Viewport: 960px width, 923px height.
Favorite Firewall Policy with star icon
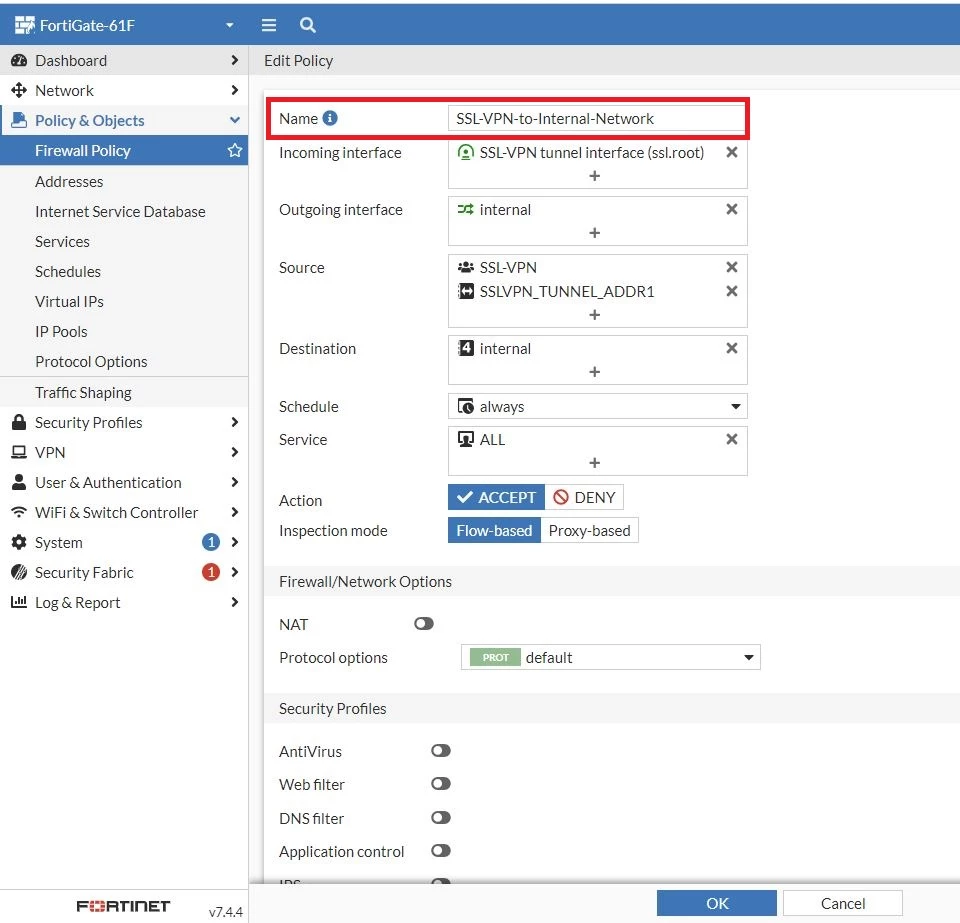click(234, 151)
